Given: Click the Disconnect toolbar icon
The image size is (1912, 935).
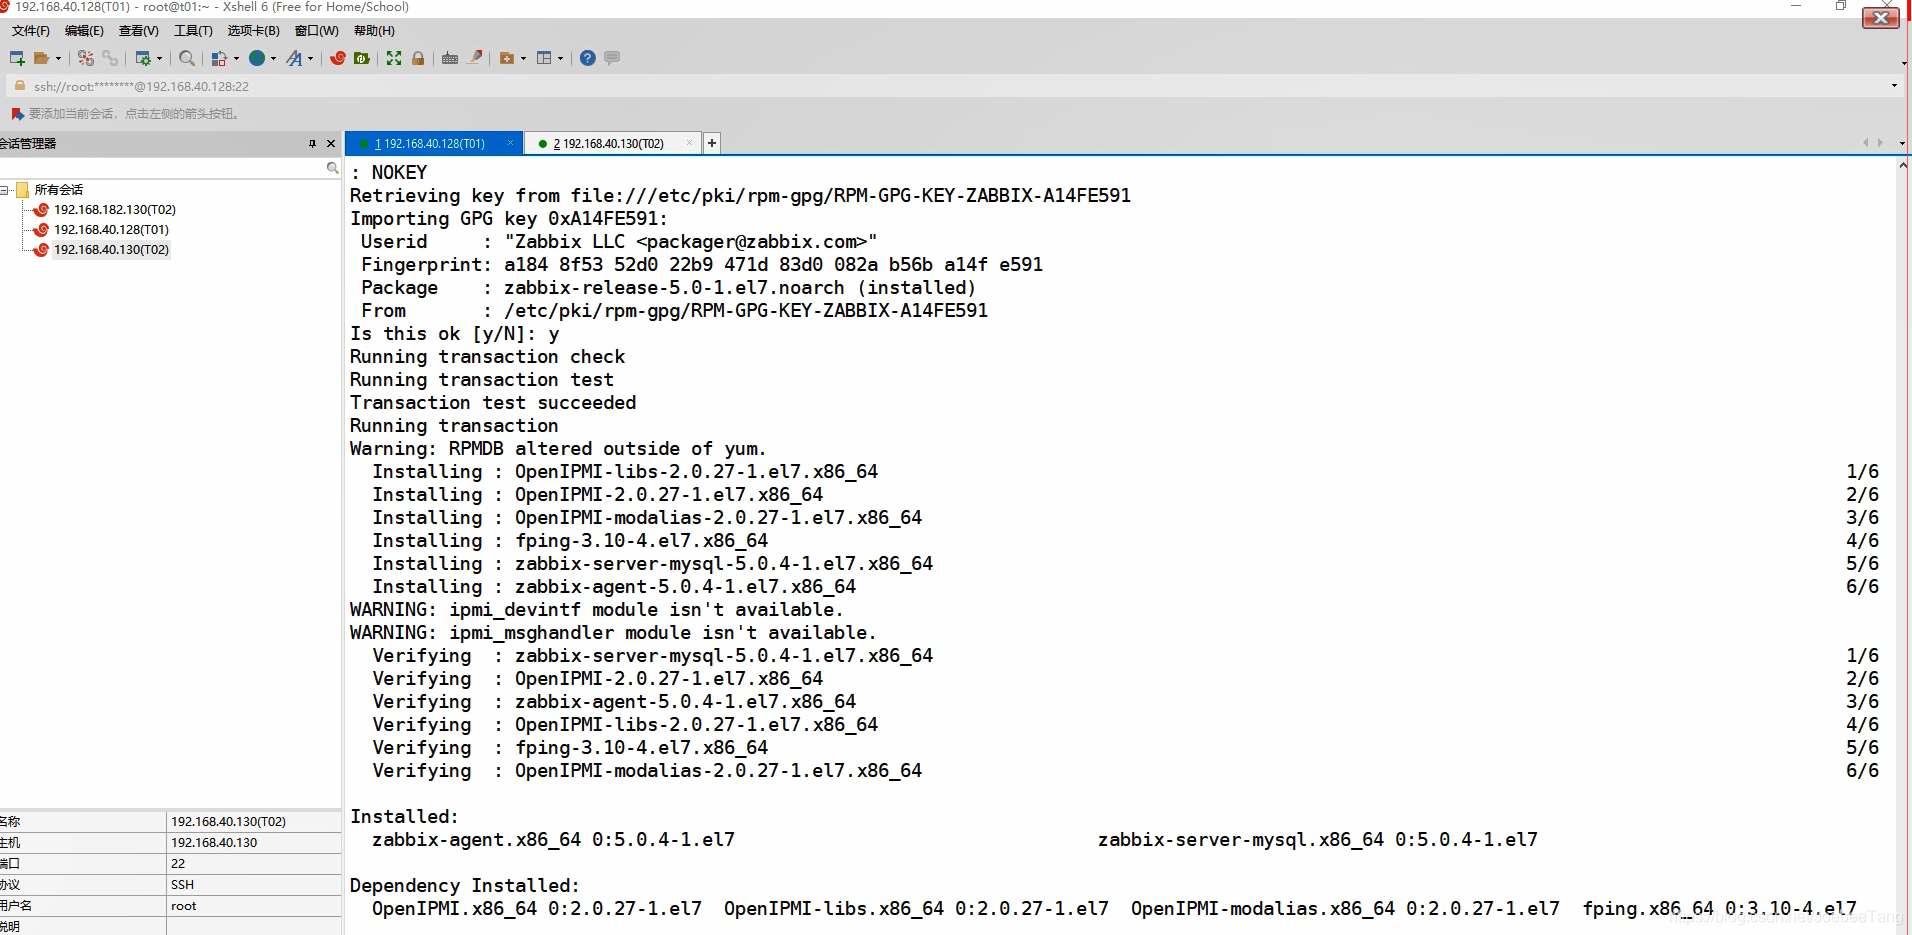Looking at the screenshot, I should 86,58.
